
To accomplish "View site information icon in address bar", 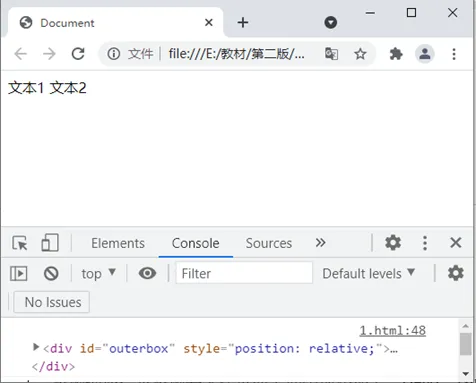I will click(114, 54).
